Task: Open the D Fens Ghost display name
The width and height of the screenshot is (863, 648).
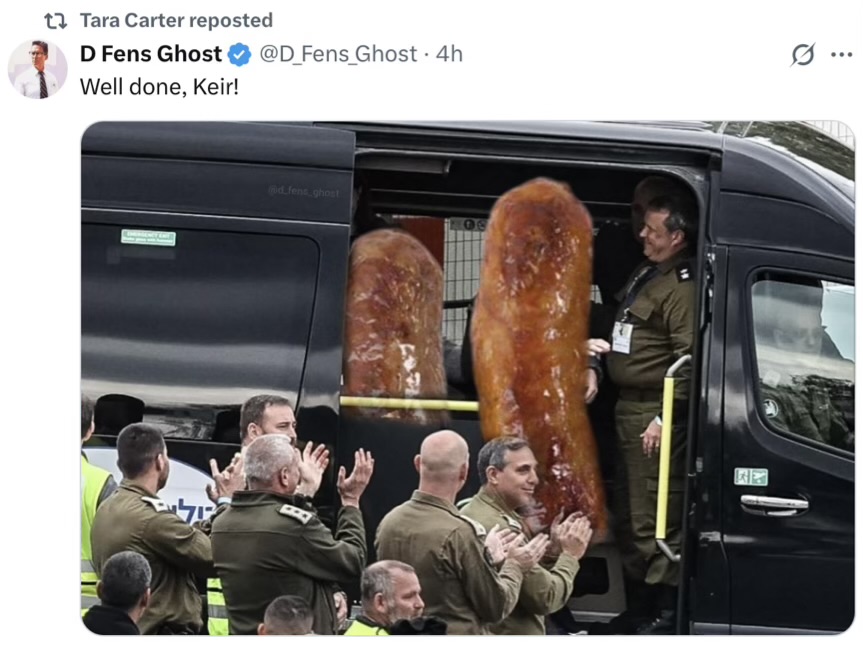Action: [x=151, y=54]
